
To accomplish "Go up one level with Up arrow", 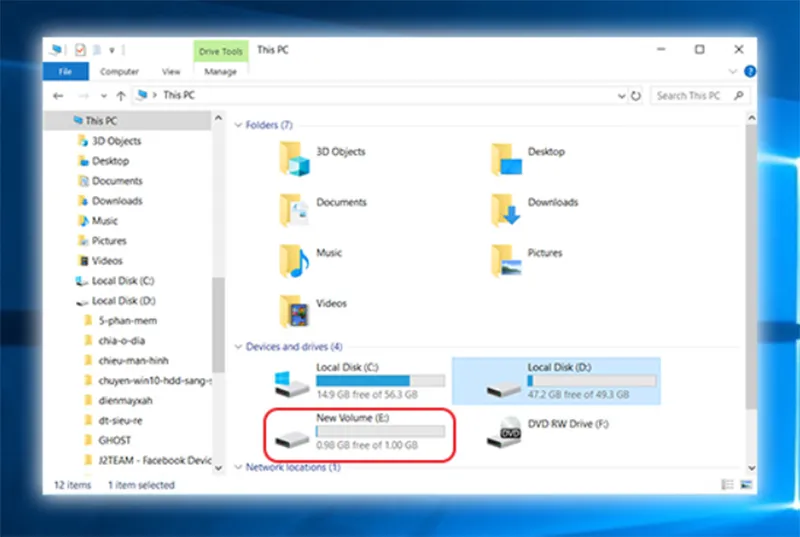I will tap(121, 95).
